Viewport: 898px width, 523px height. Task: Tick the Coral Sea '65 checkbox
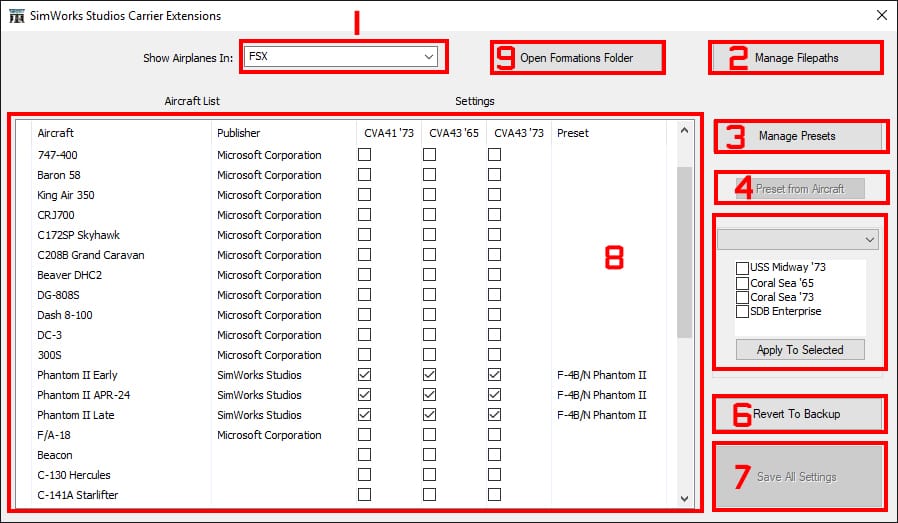click(742, 283)
